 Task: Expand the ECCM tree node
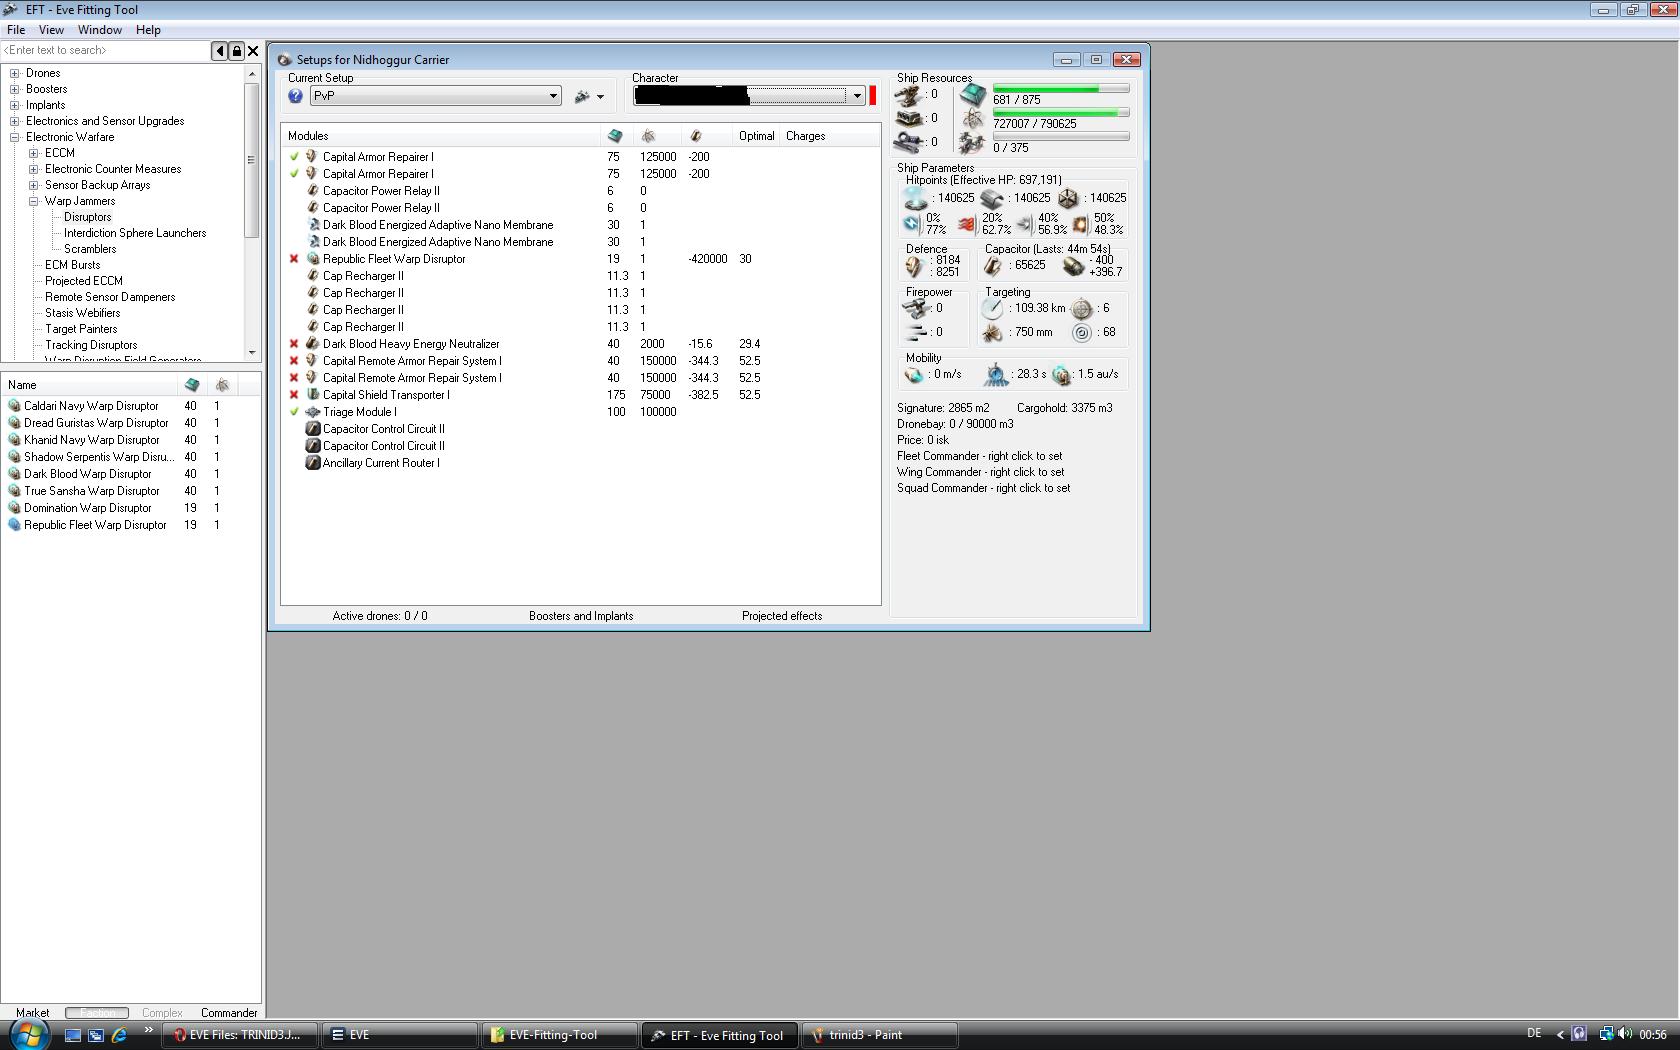(x=34, y=153)
